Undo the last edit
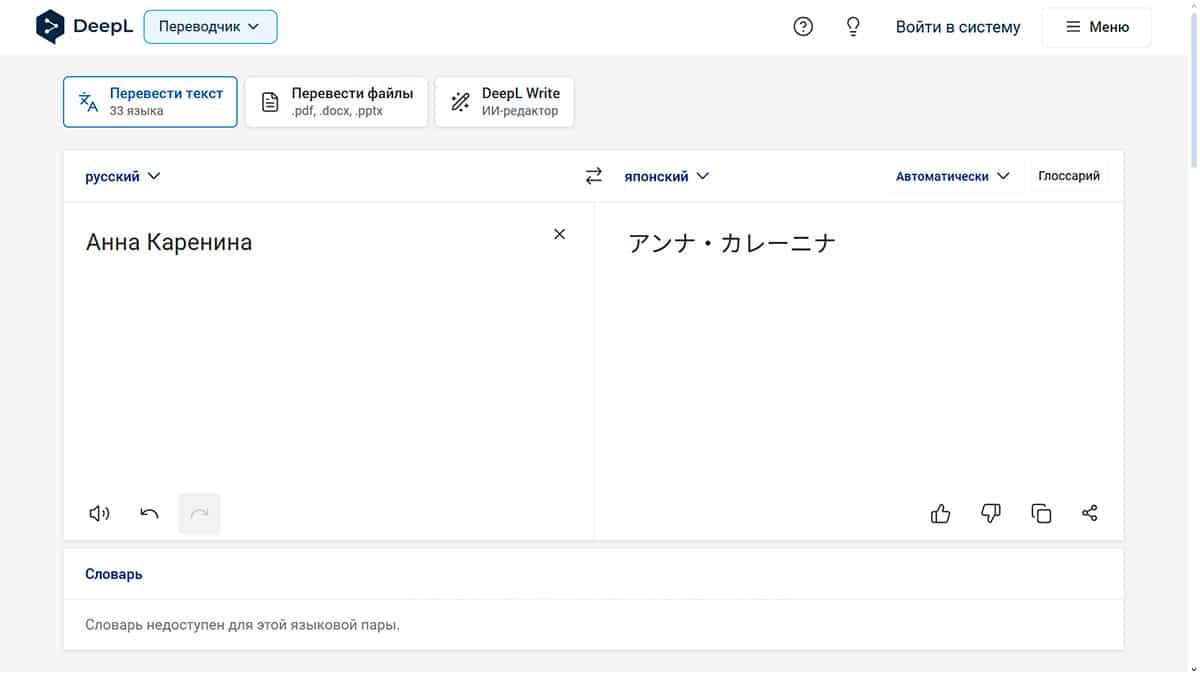Screen dimensions: 1200x676 149,514
